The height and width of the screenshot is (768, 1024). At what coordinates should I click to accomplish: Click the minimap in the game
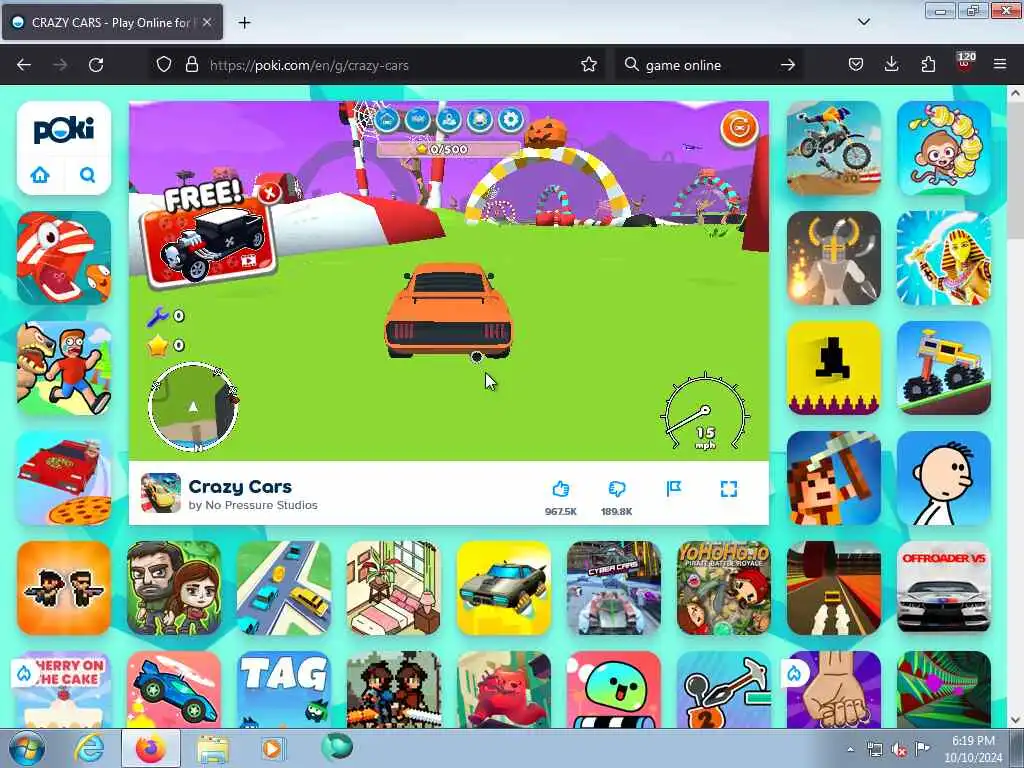pyautogui.click(x=193, y=408)
